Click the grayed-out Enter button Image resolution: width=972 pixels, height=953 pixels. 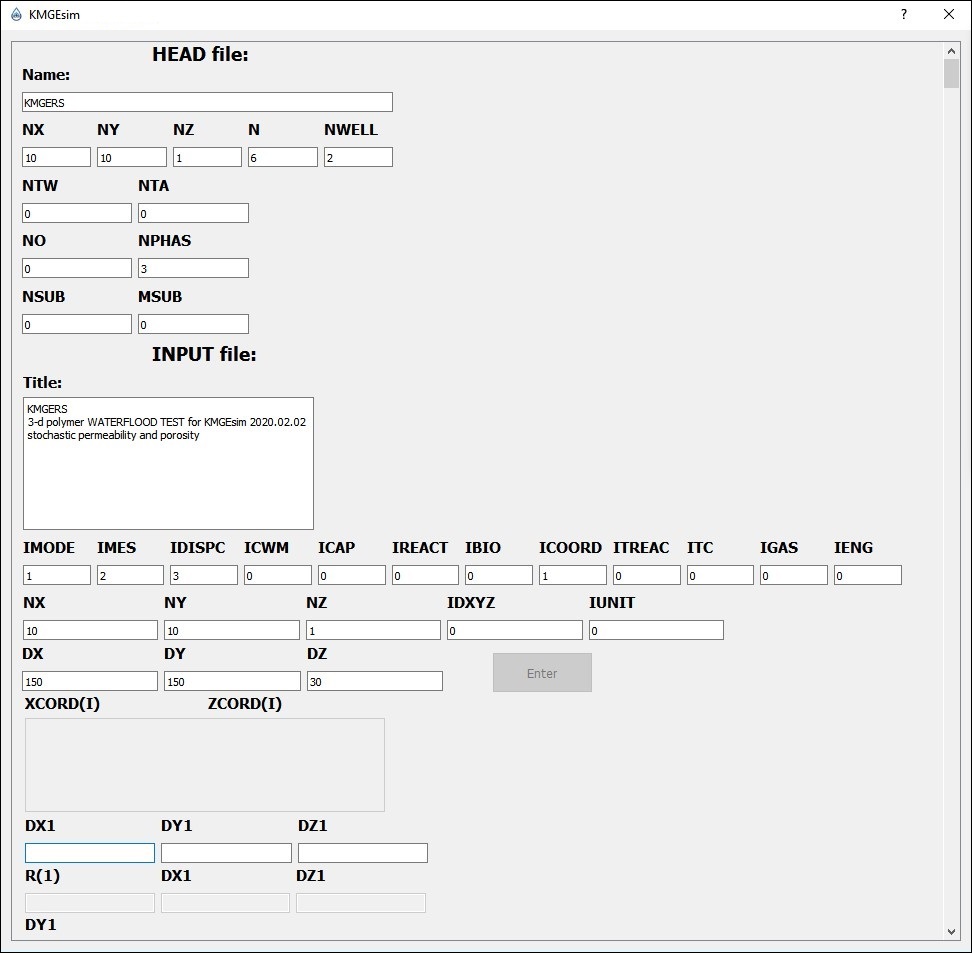pyautogui.click(x=542, y=673)
